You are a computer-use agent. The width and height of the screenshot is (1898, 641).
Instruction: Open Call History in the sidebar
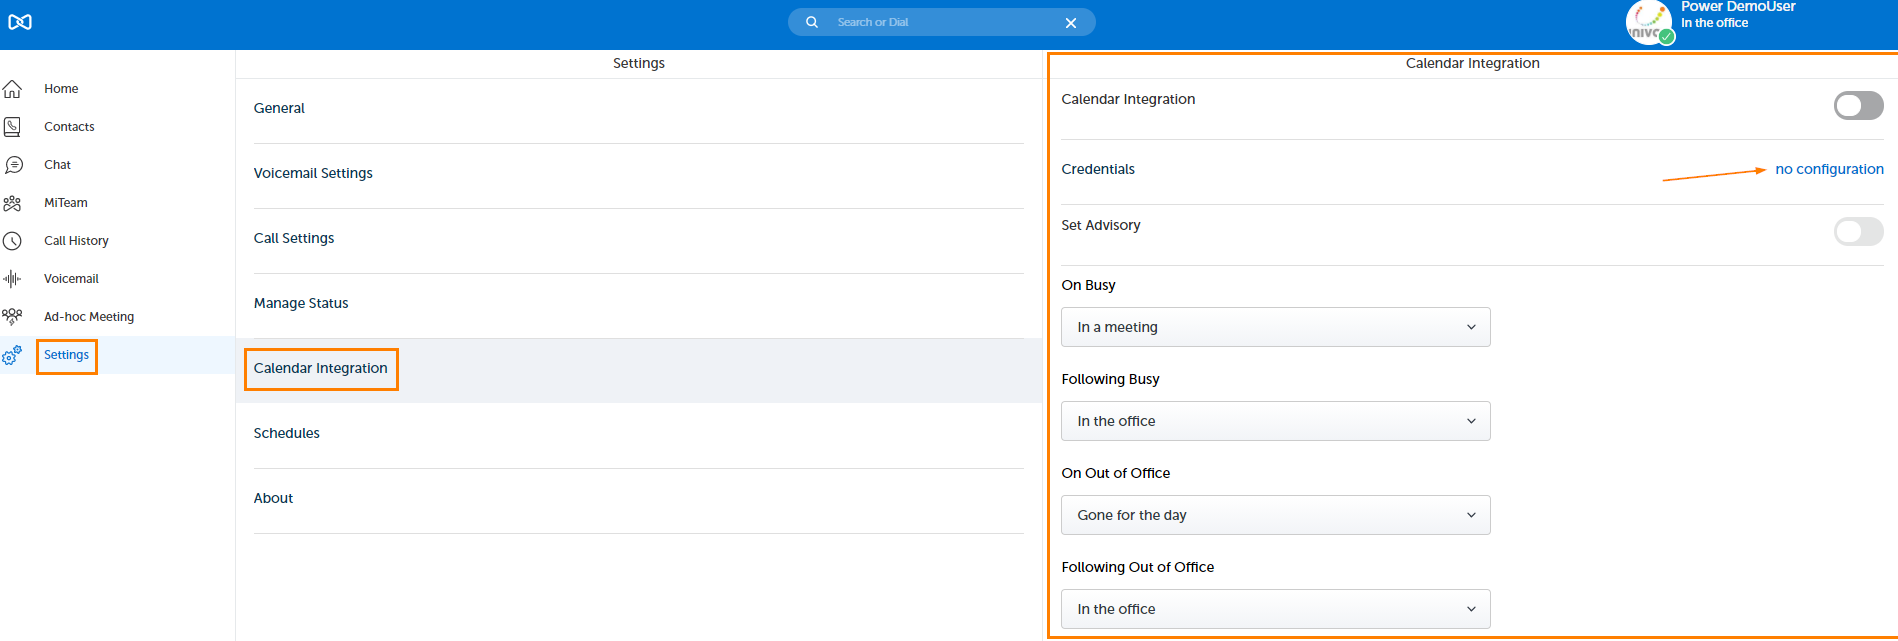tap(76, 241)
